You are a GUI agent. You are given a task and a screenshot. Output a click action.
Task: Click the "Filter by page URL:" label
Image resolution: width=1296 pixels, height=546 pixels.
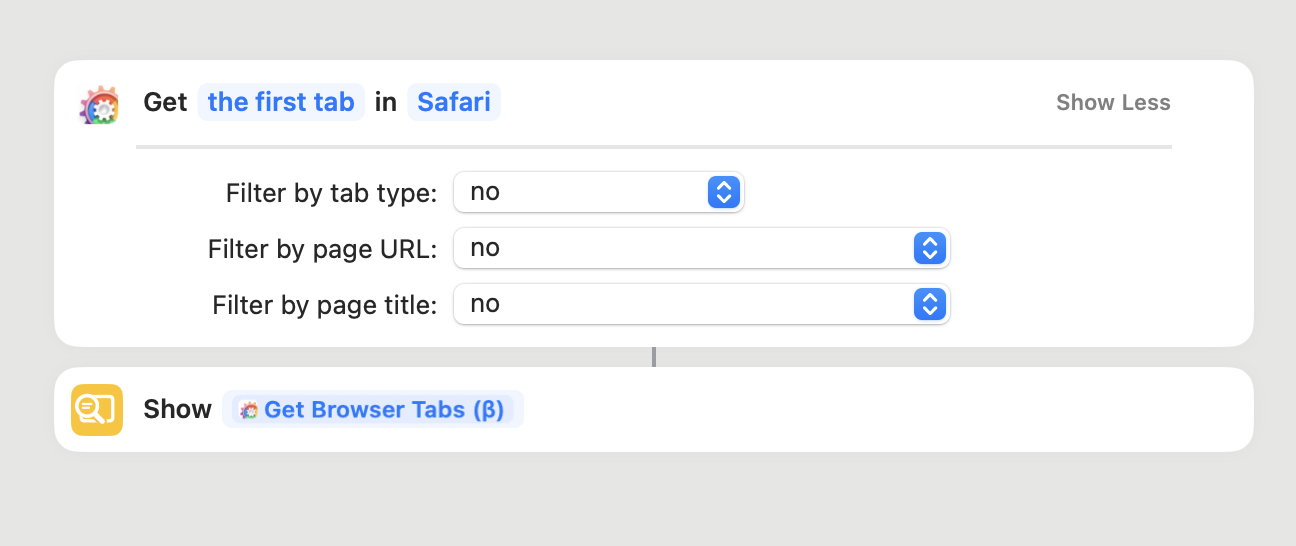(x=322, y=249)
